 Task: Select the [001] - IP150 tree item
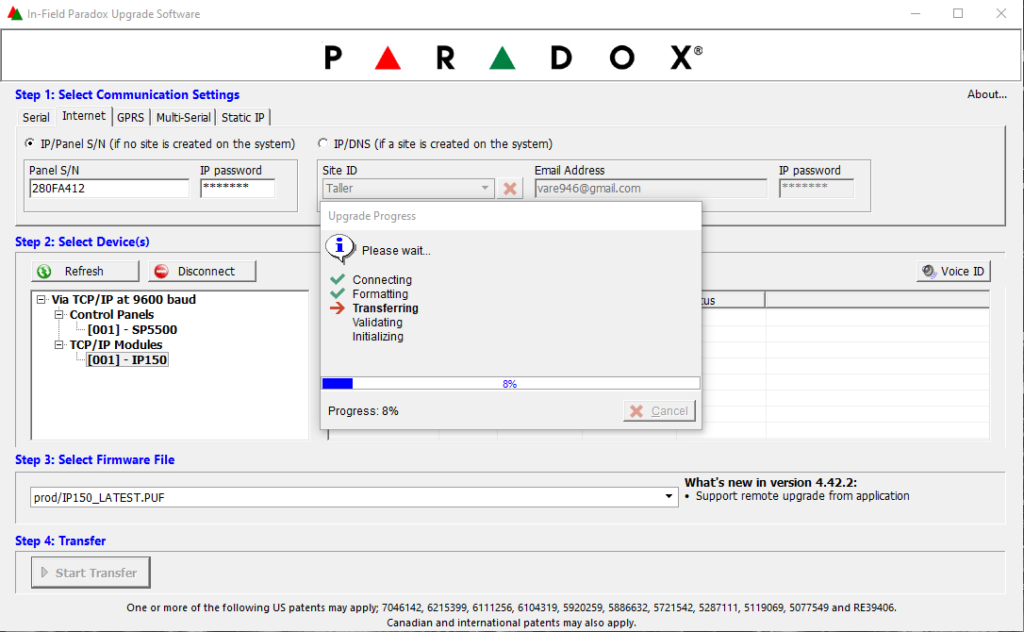(127, 359)
